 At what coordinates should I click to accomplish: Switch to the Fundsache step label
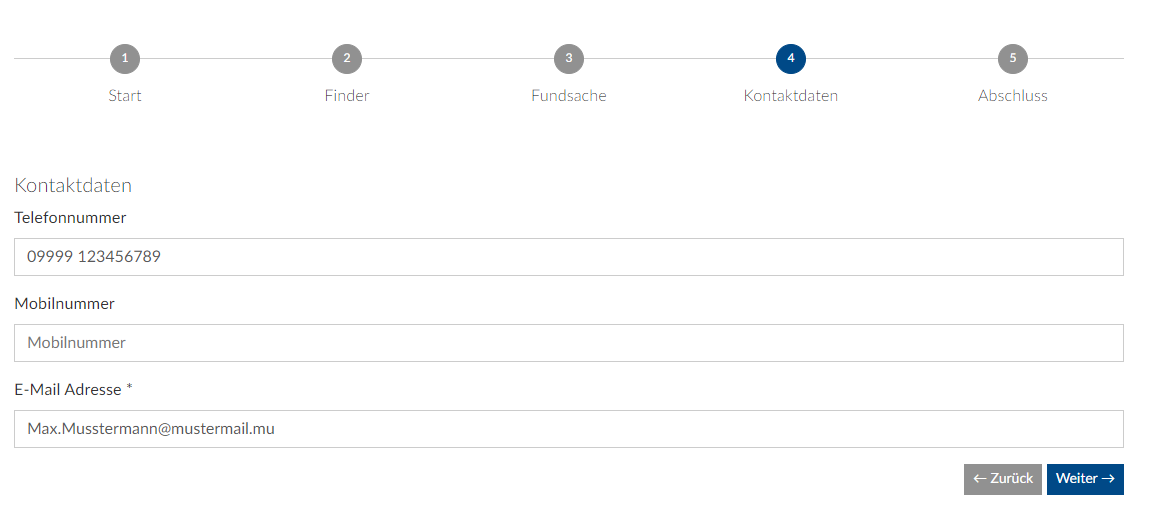pos(569,96)
